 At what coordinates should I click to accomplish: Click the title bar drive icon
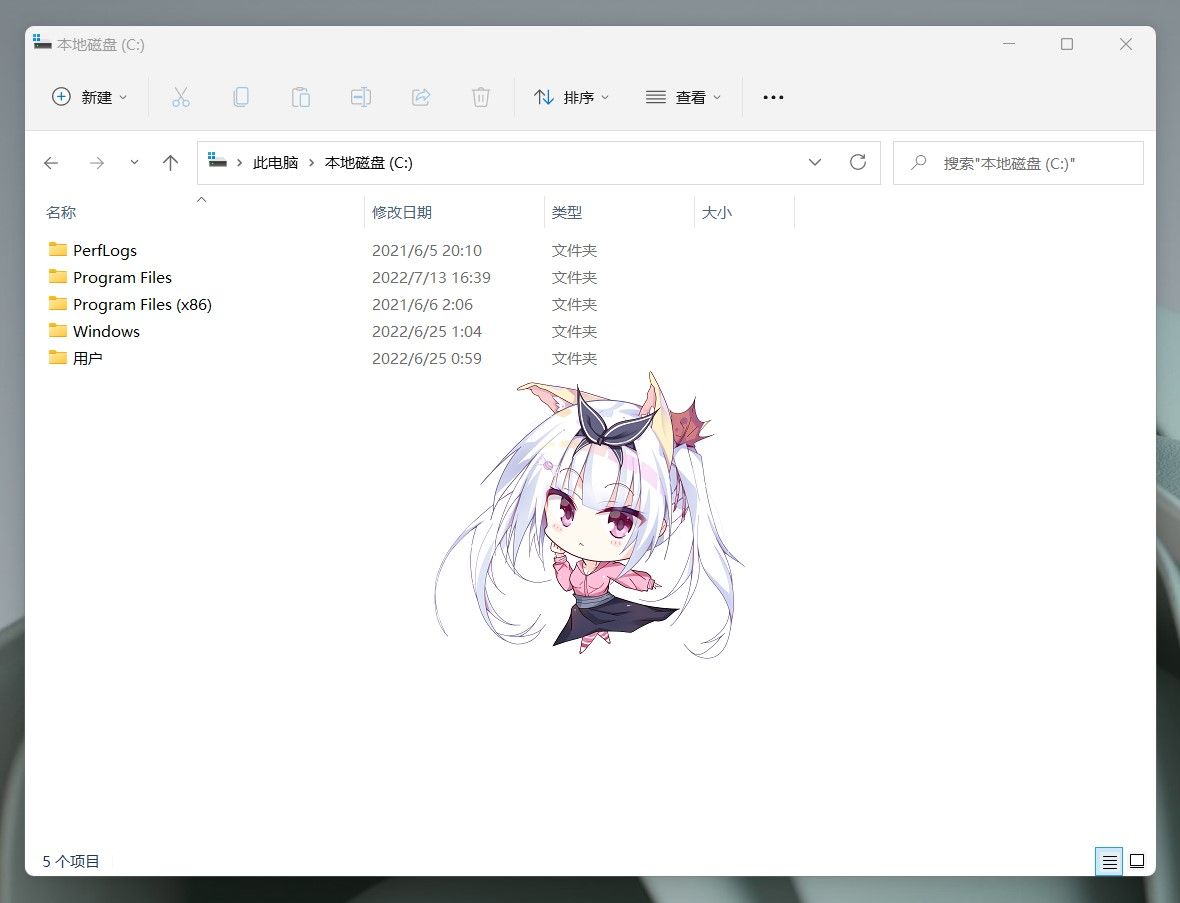point(42,42)
